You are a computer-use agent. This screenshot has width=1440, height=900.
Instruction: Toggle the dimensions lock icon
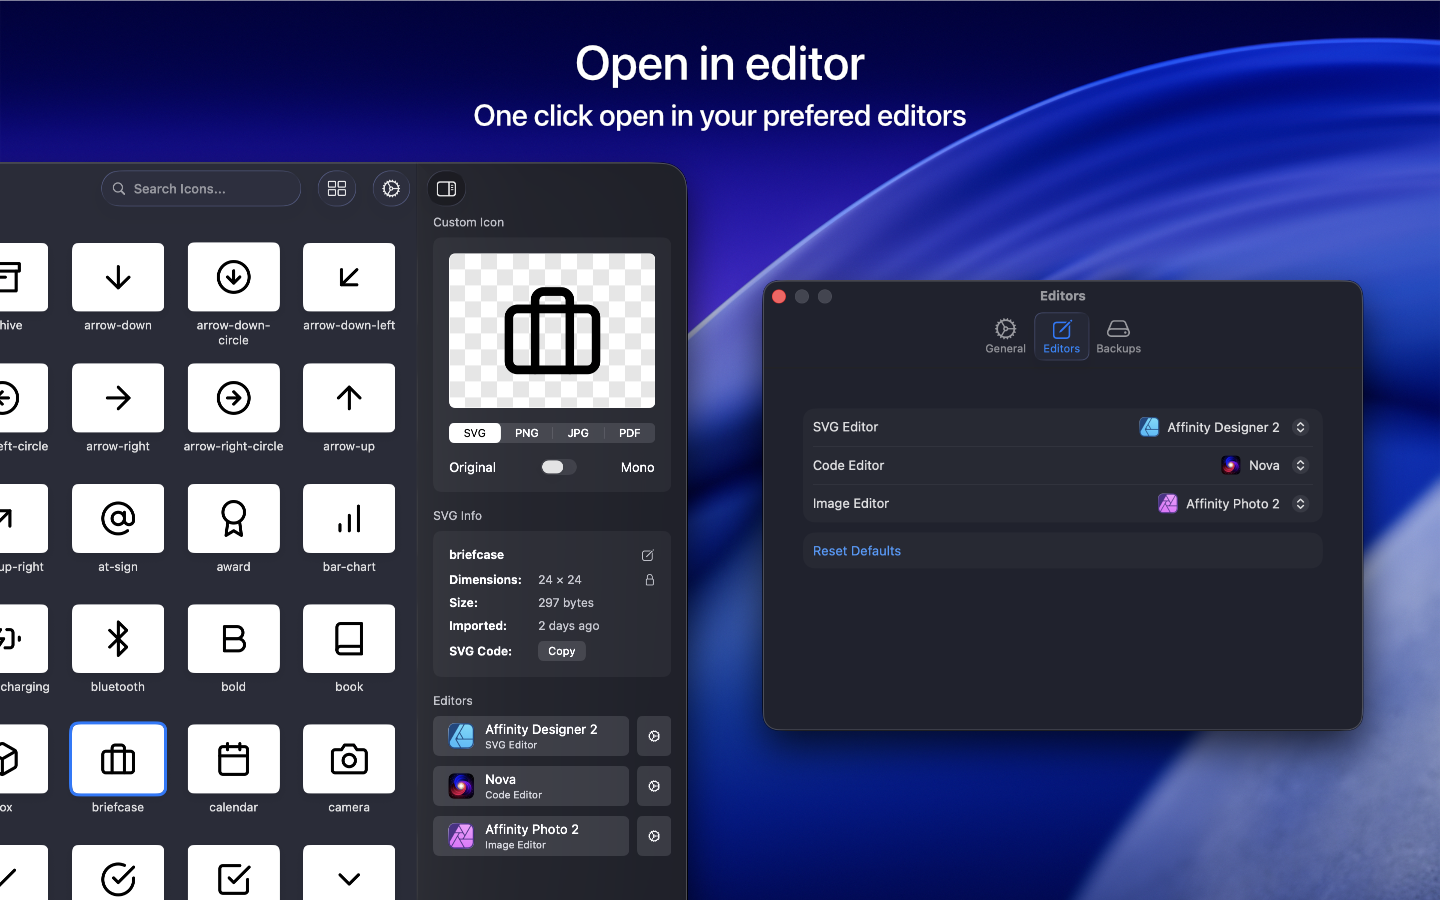649,580
